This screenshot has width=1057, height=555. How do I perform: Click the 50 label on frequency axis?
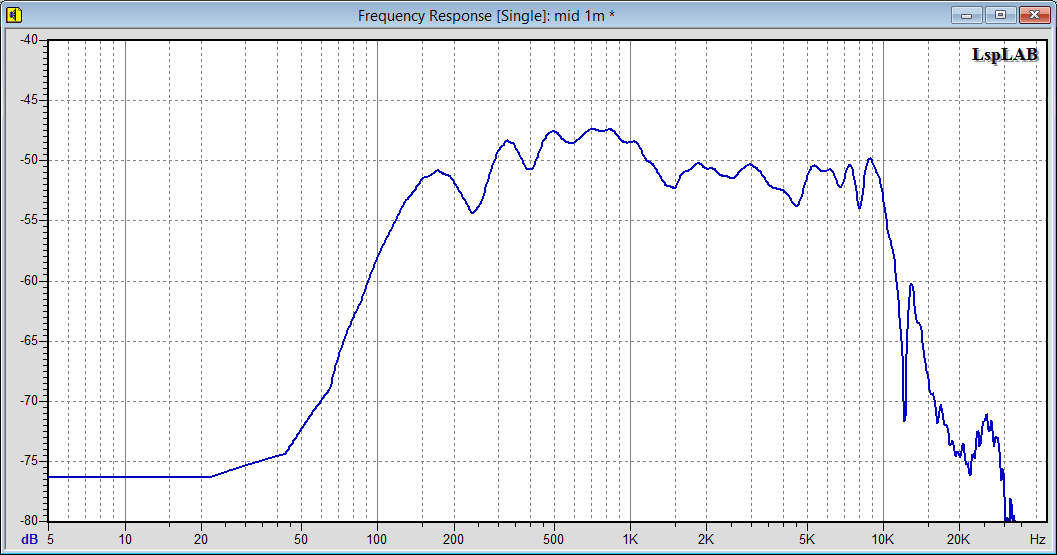(x=301, y=539)
